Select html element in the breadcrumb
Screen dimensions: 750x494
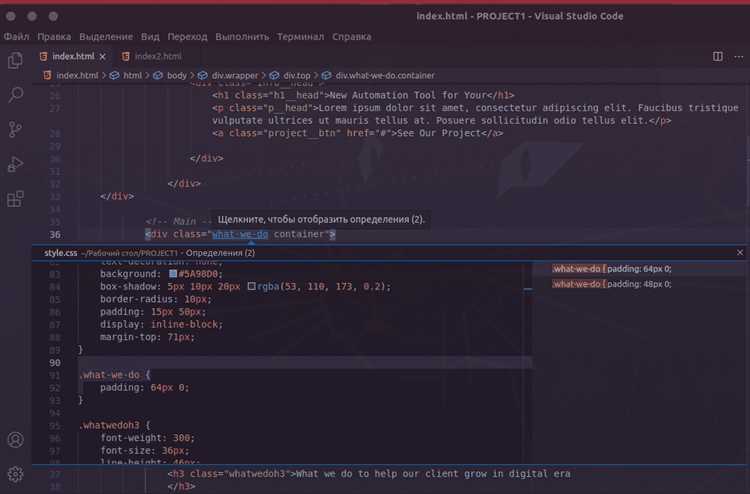132,76
